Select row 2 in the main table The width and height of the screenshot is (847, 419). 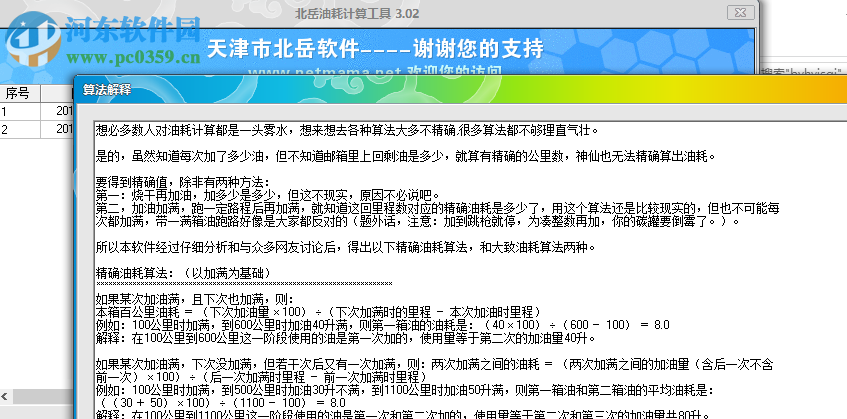click(x=37, y=129)
